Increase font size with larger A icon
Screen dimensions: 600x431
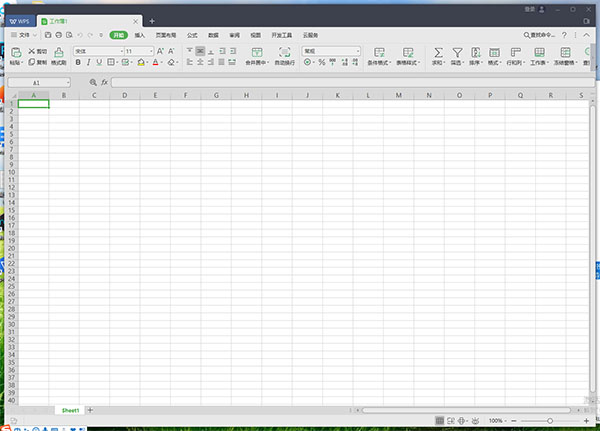click(160, 51)
